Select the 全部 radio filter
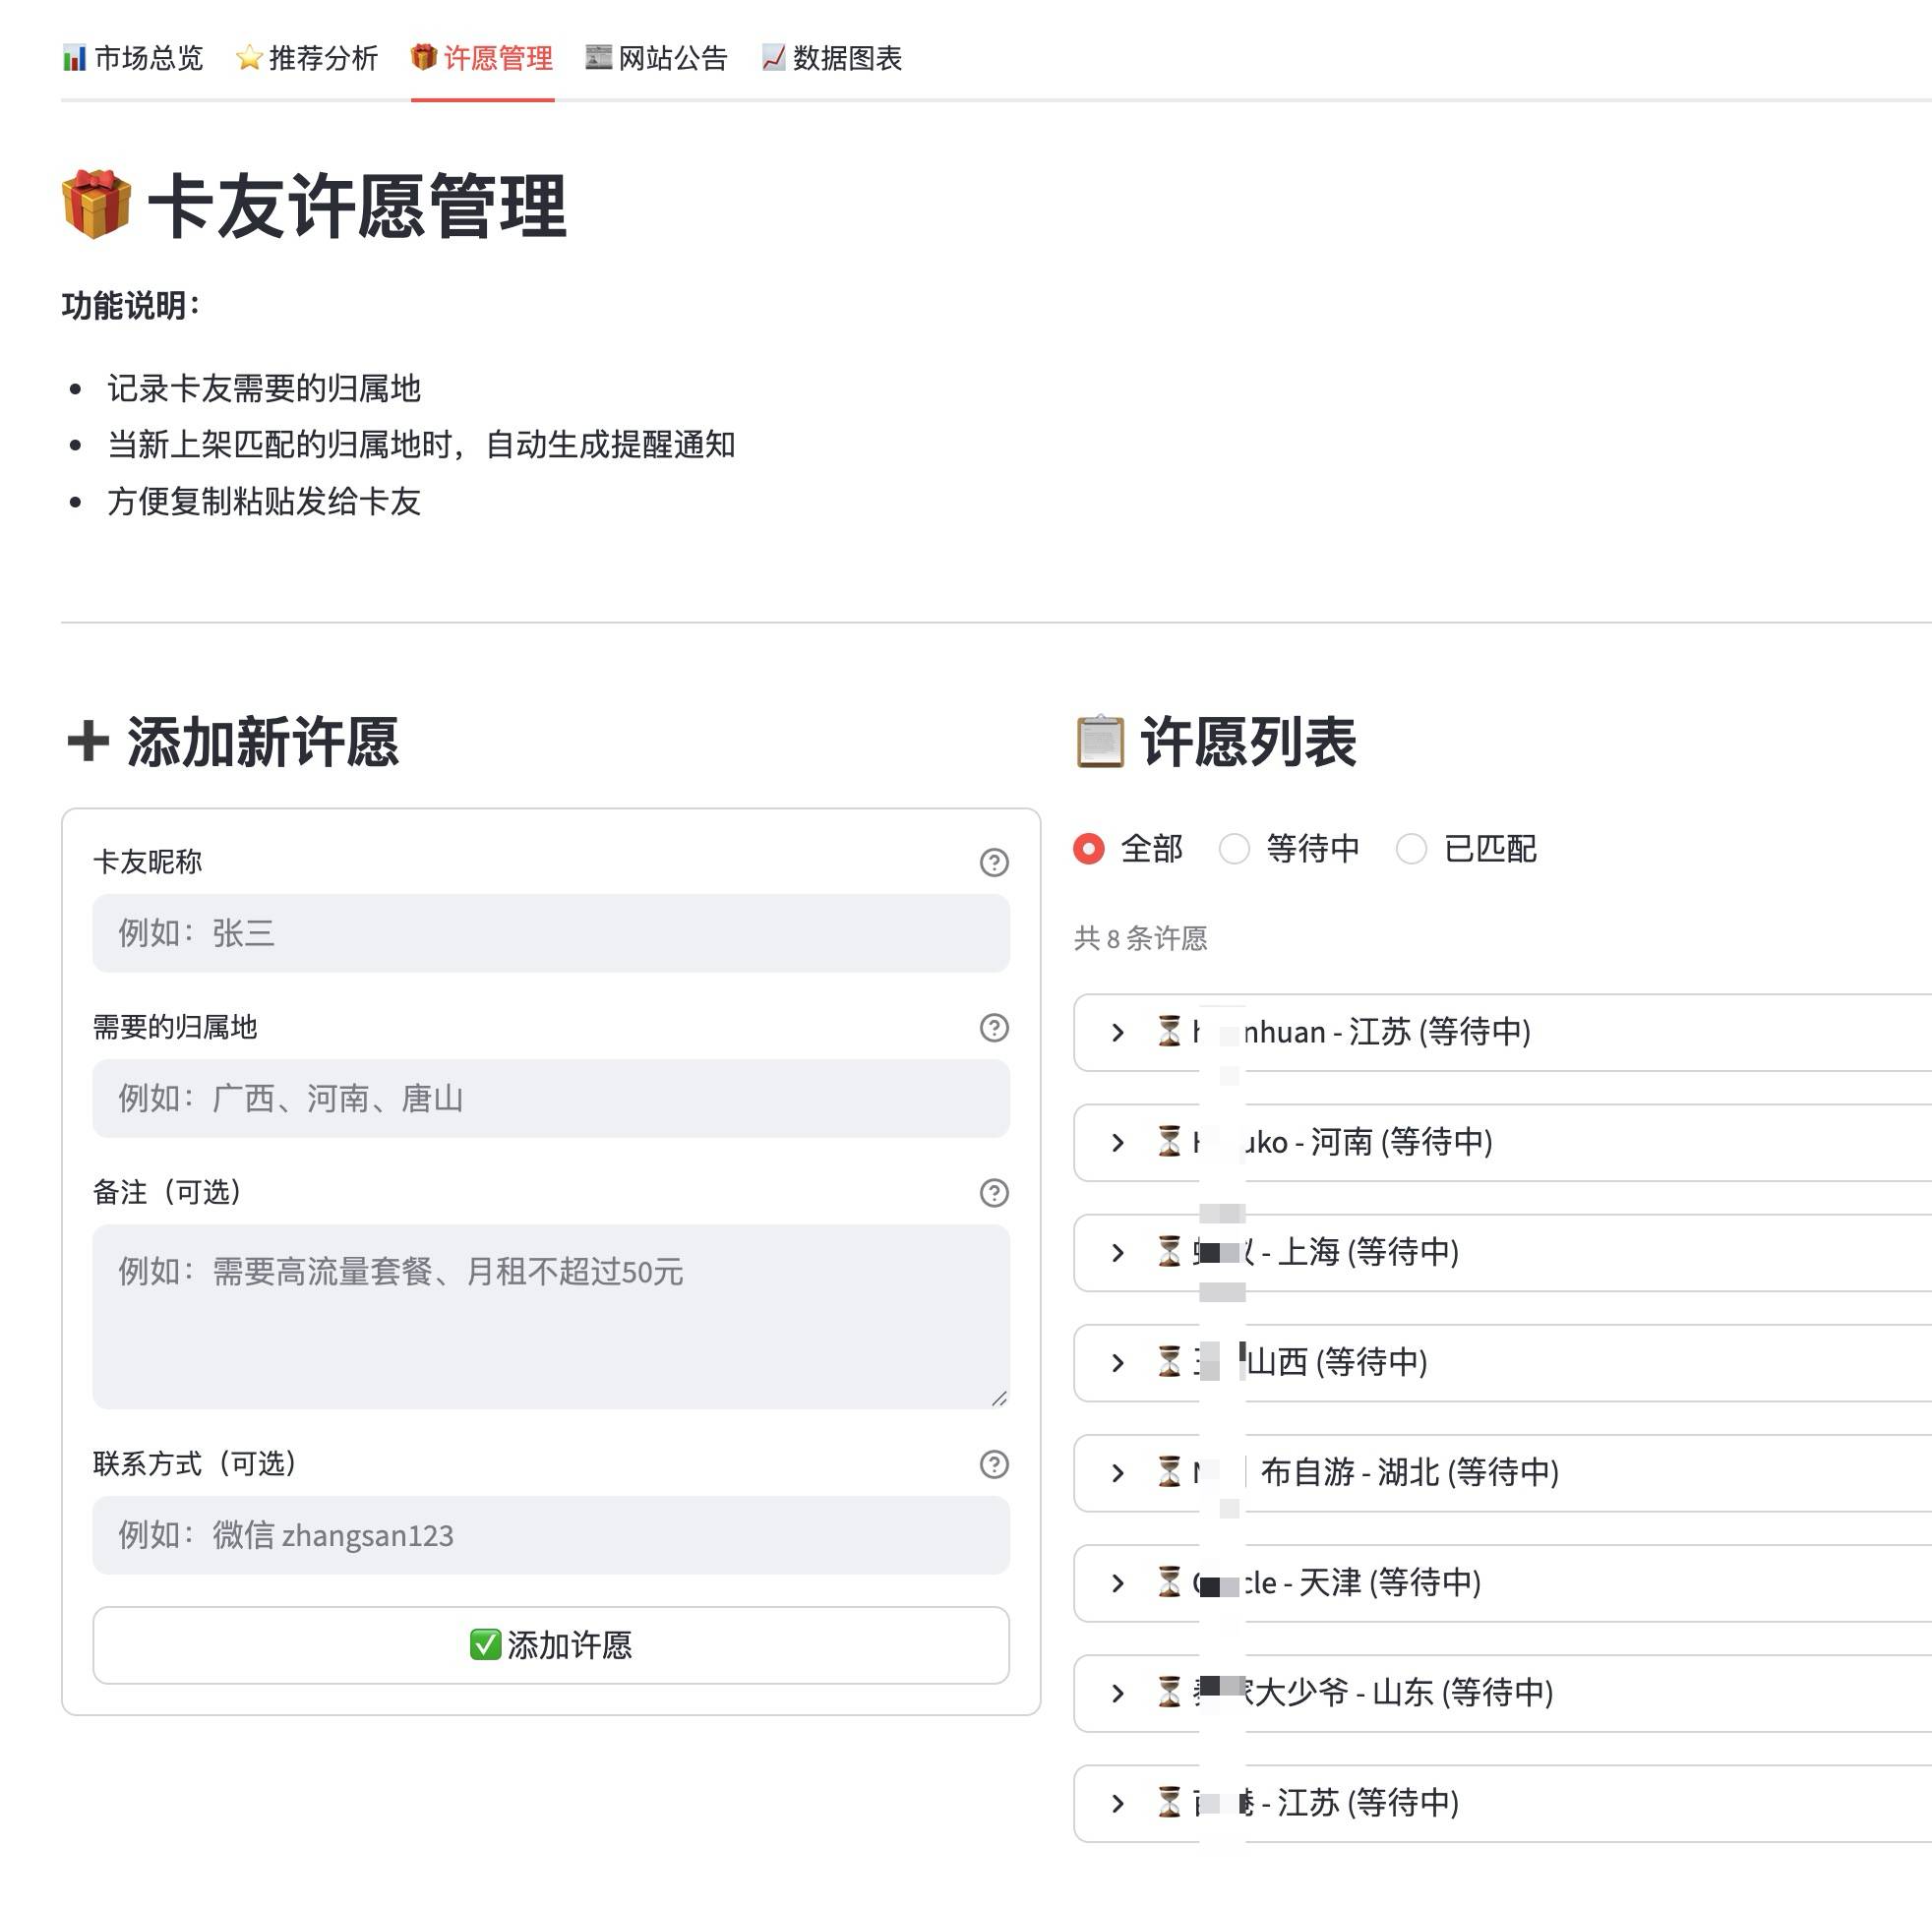This screenshot has width=1932, height=1906. [1088, 848]
